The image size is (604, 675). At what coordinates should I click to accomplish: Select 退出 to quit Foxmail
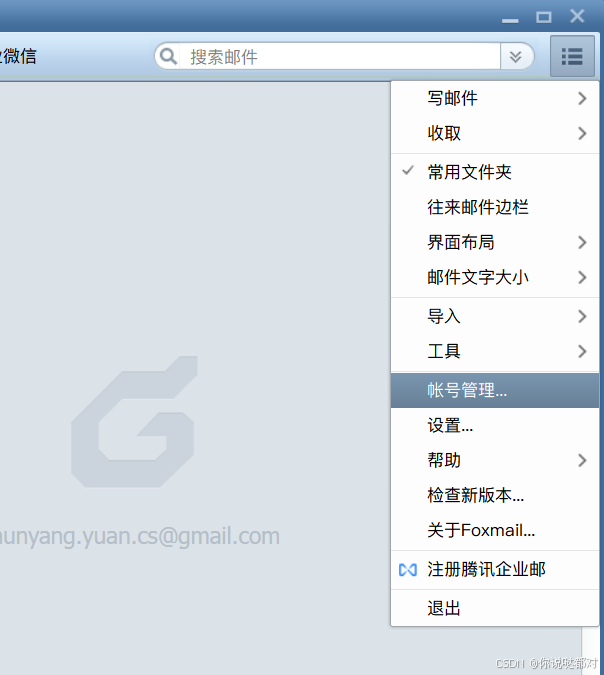[x=495, y=608]
